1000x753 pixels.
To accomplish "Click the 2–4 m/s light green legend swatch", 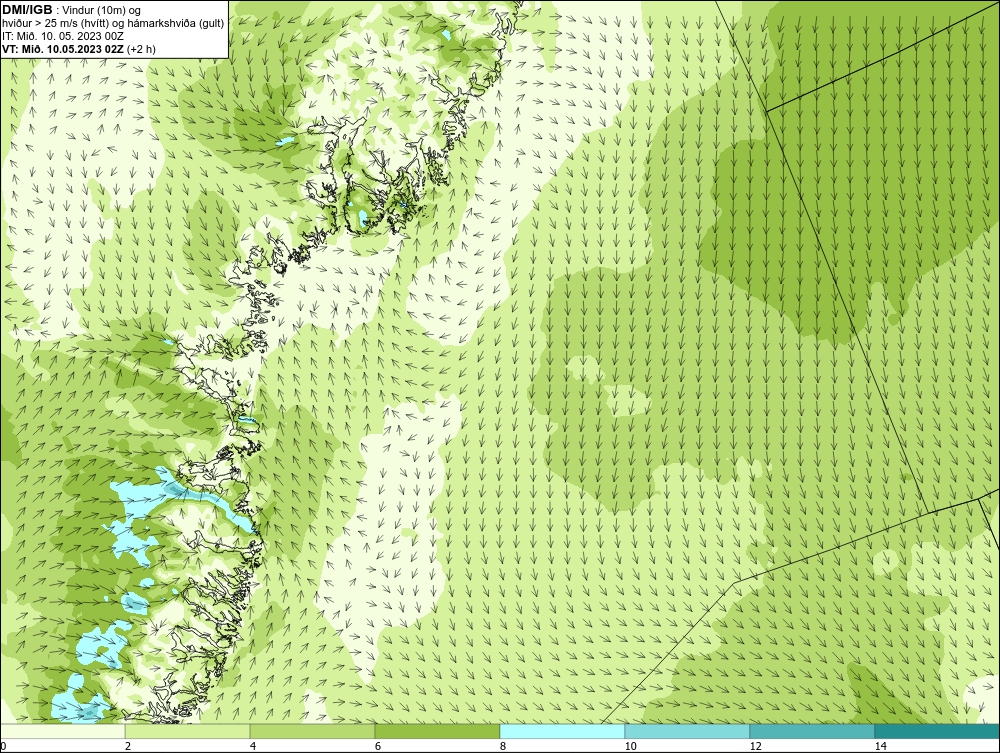I will [x=188, y=731].
